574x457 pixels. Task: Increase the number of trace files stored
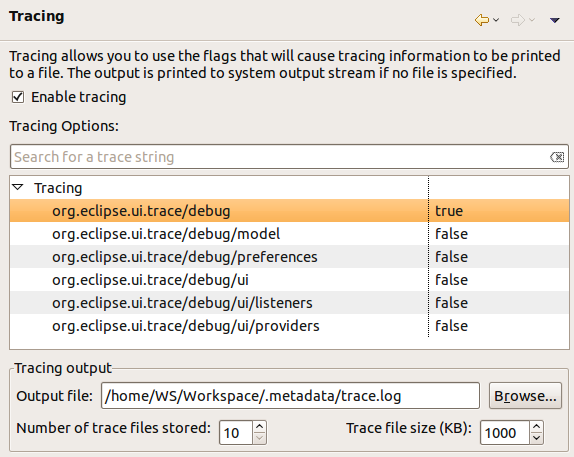coord(260,427)
